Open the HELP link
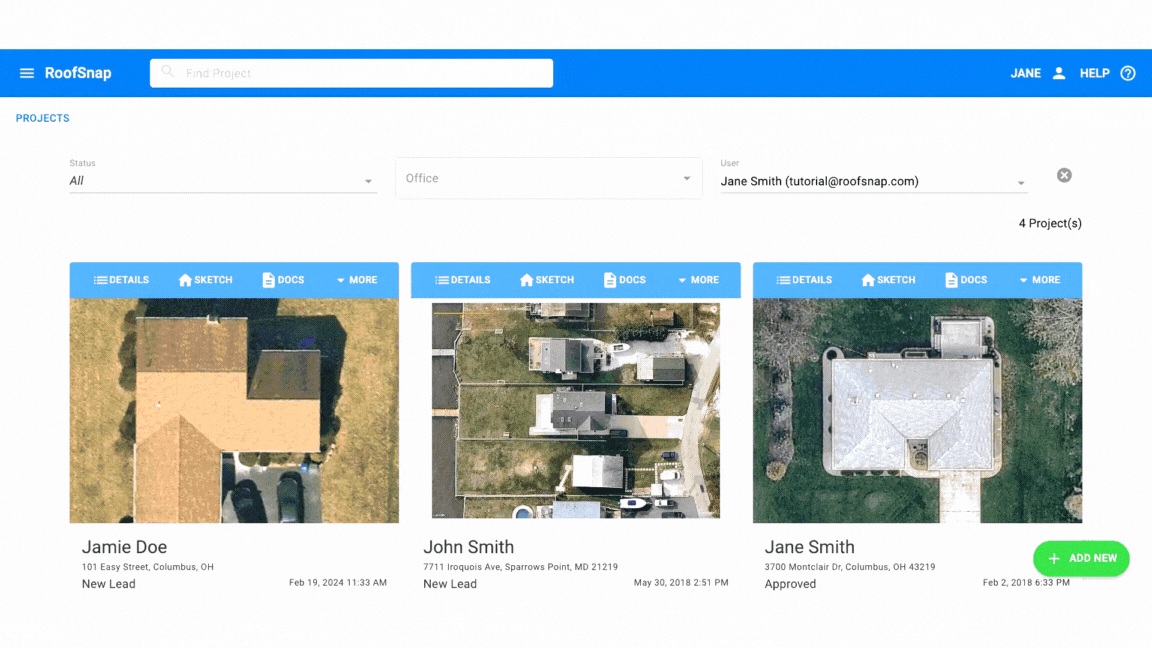This screenshot has height=648, width=1152. 1094,73
